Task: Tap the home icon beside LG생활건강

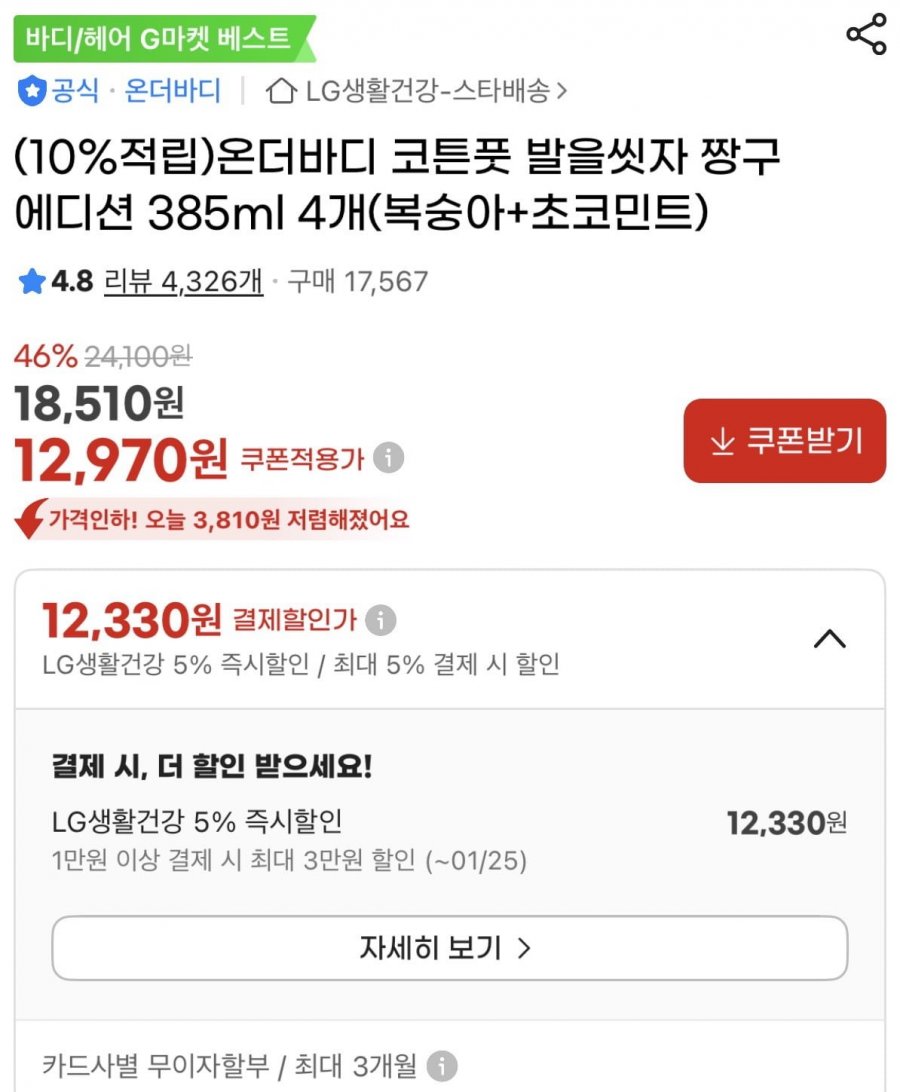Action: (x=282, y=92)
